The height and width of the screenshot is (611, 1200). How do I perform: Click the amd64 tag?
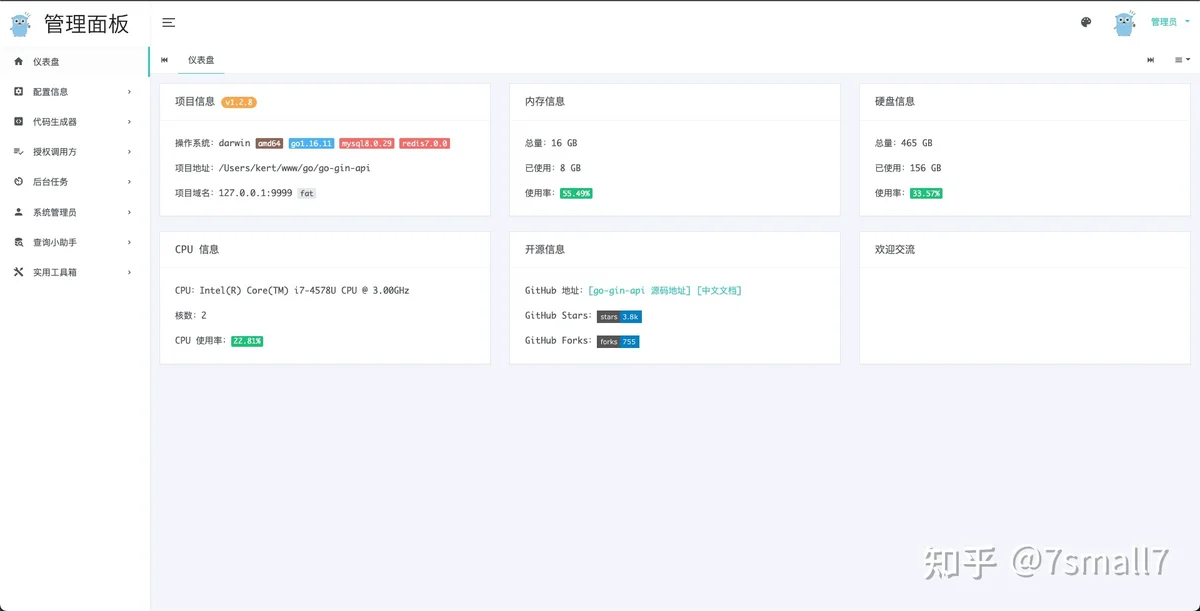(270, 143)
